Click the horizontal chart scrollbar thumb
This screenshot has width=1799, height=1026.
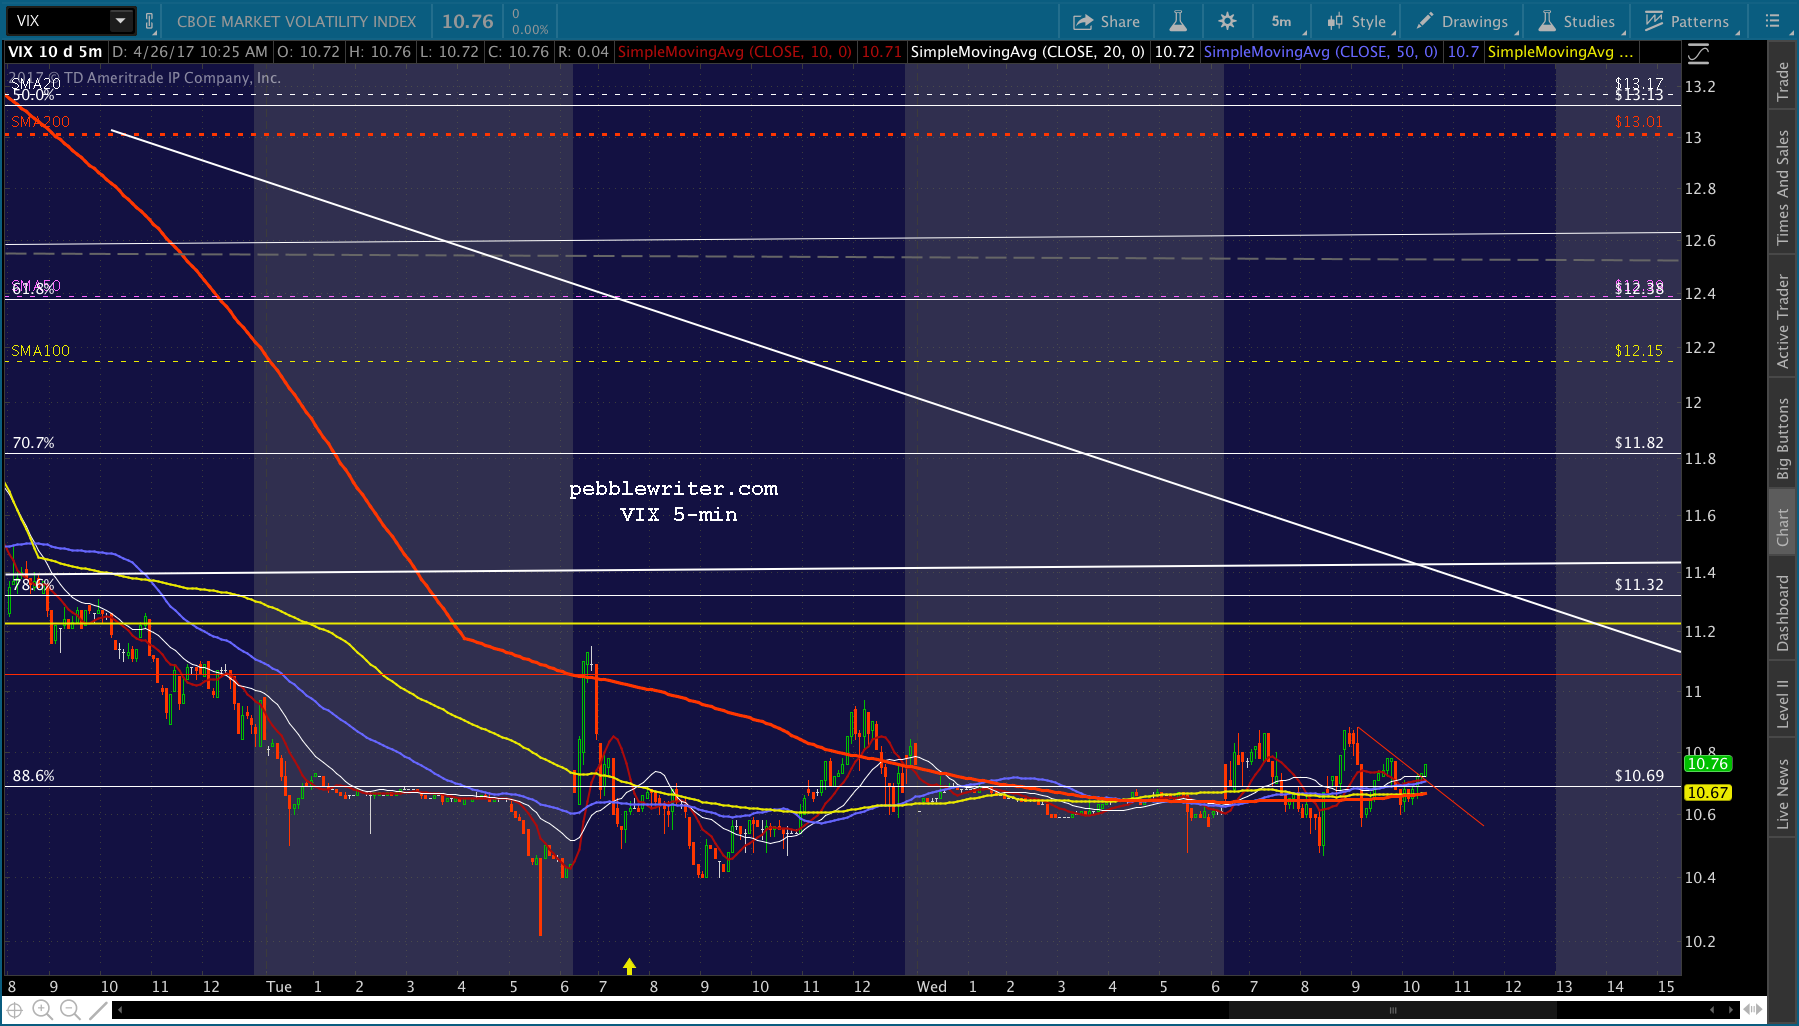click(1392, 1010)
